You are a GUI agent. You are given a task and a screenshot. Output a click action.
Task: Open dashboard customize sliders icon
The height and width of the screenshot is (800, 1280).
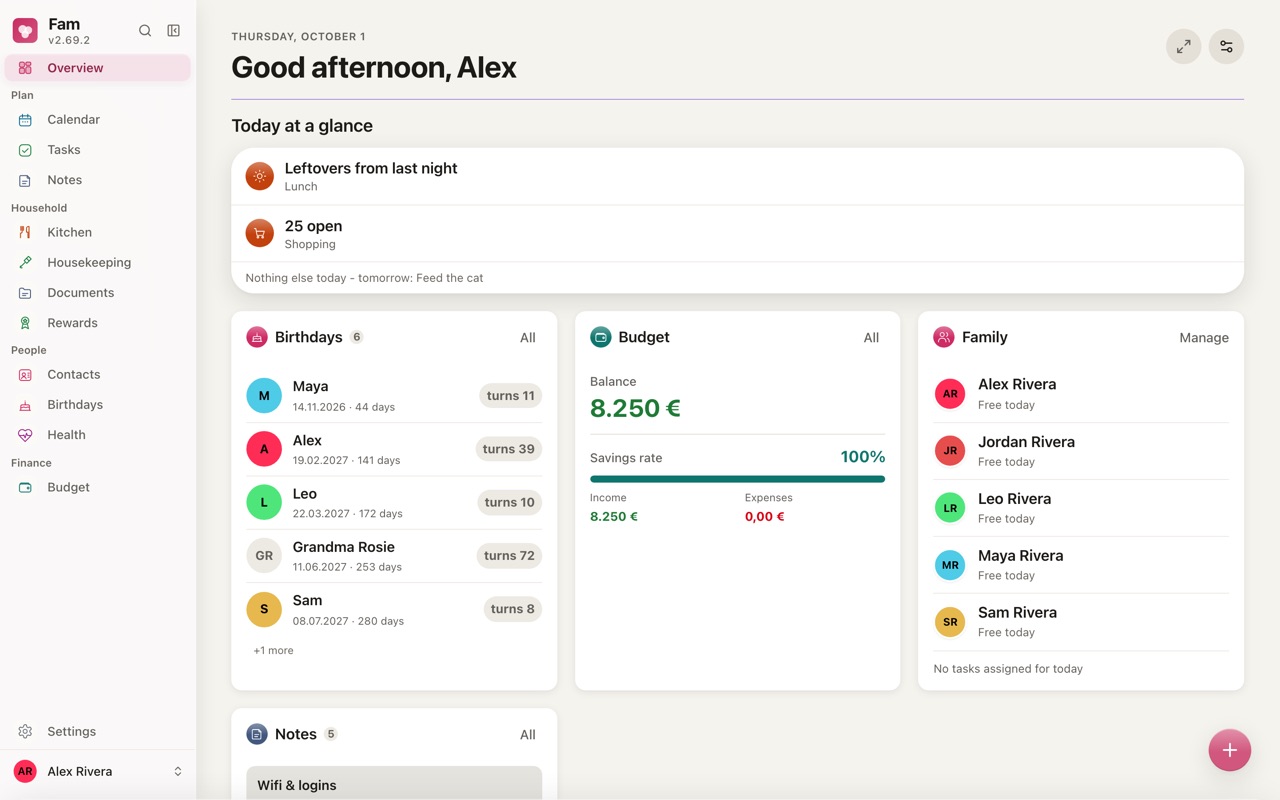(1226, 47)
